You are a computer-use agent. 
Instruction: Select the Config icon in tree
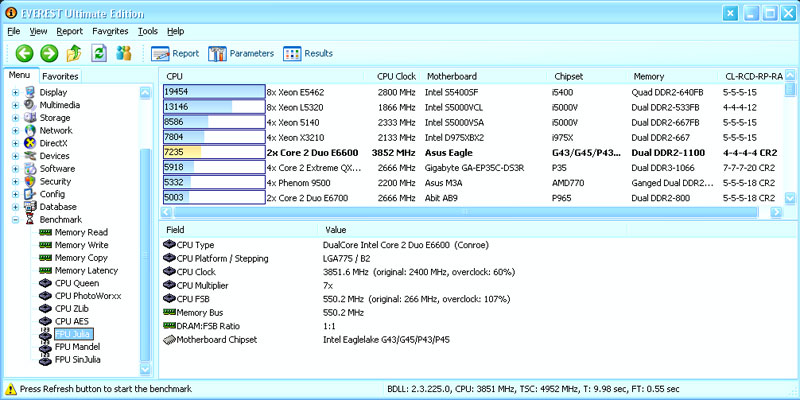click(30, 194)
